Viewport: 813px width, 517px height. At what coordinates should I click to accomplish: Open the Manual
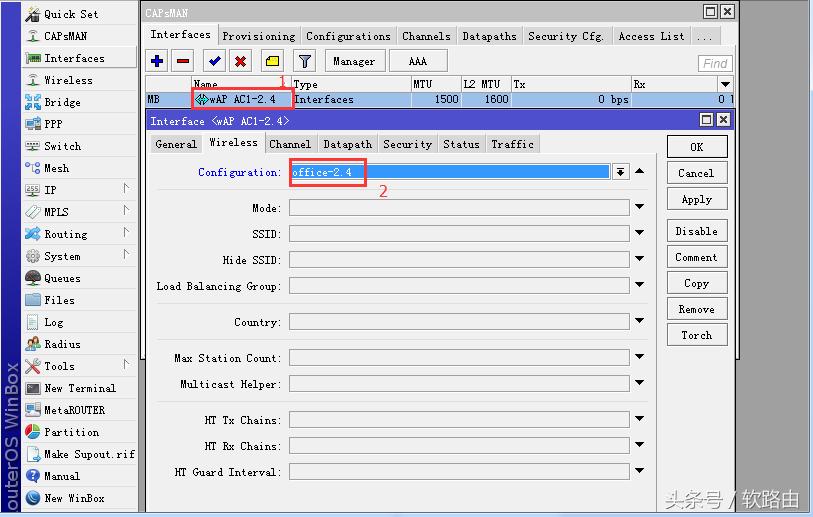click(x=79, y=476)
